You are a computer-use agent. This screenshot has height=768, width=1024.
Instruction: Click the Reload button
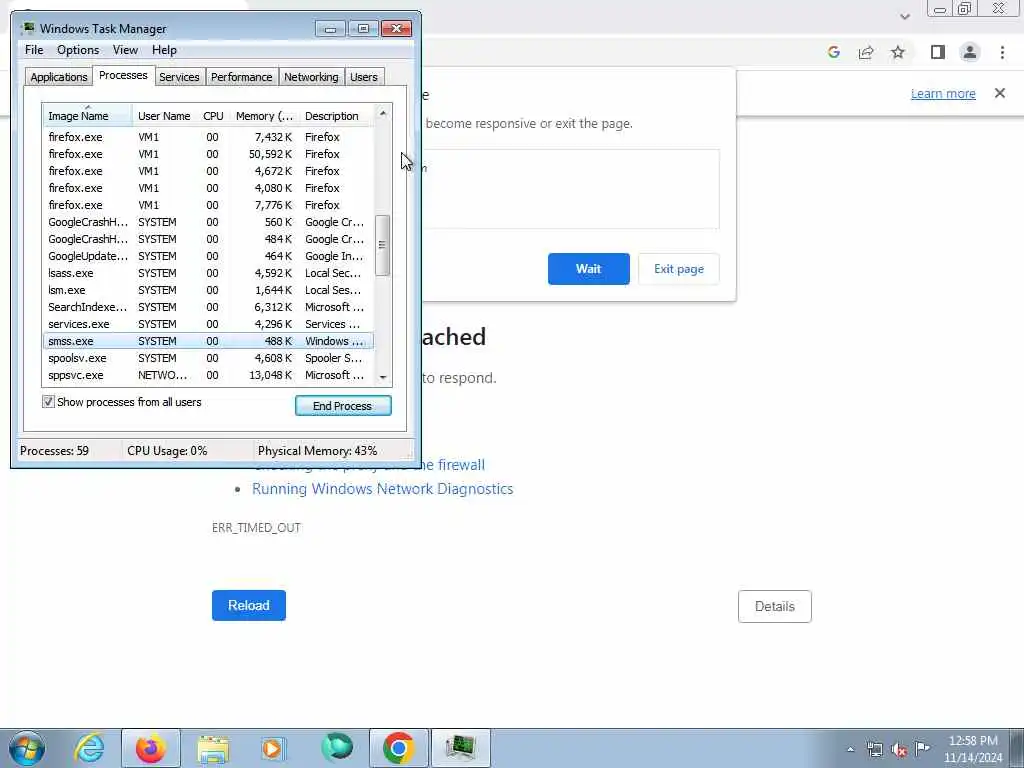249,605
